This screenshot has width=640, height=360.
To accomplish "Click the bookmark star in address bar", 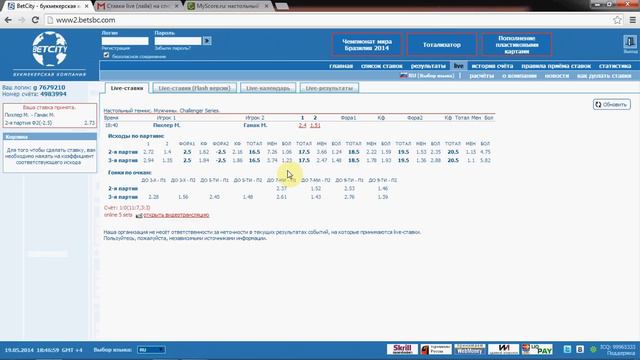I will point(617,20).
